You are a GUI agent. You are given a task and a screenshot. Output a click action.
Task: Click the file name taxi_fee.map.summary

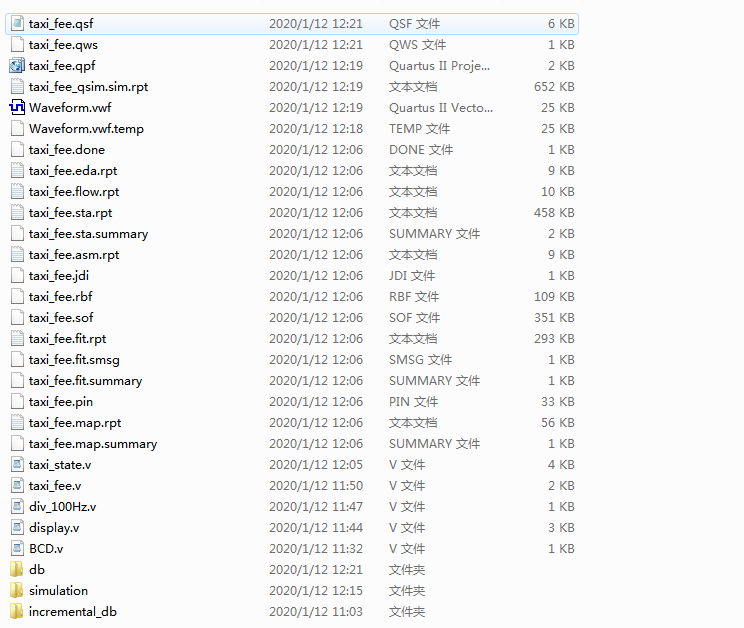93,444
